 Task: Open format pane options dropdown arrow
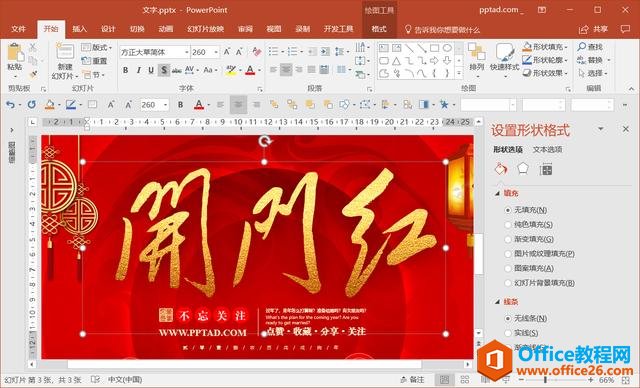click(600, 129)
